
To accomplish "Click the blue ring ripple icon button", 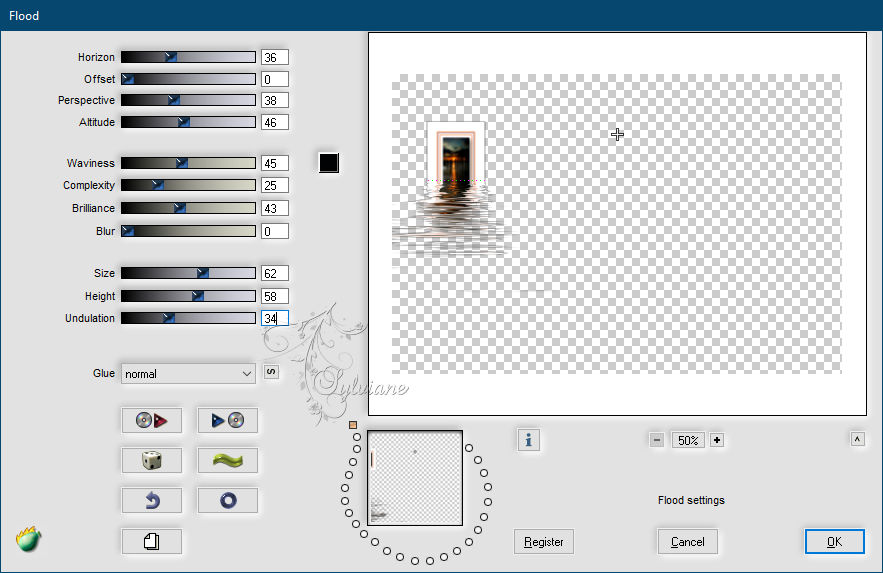I will [228, 500].
